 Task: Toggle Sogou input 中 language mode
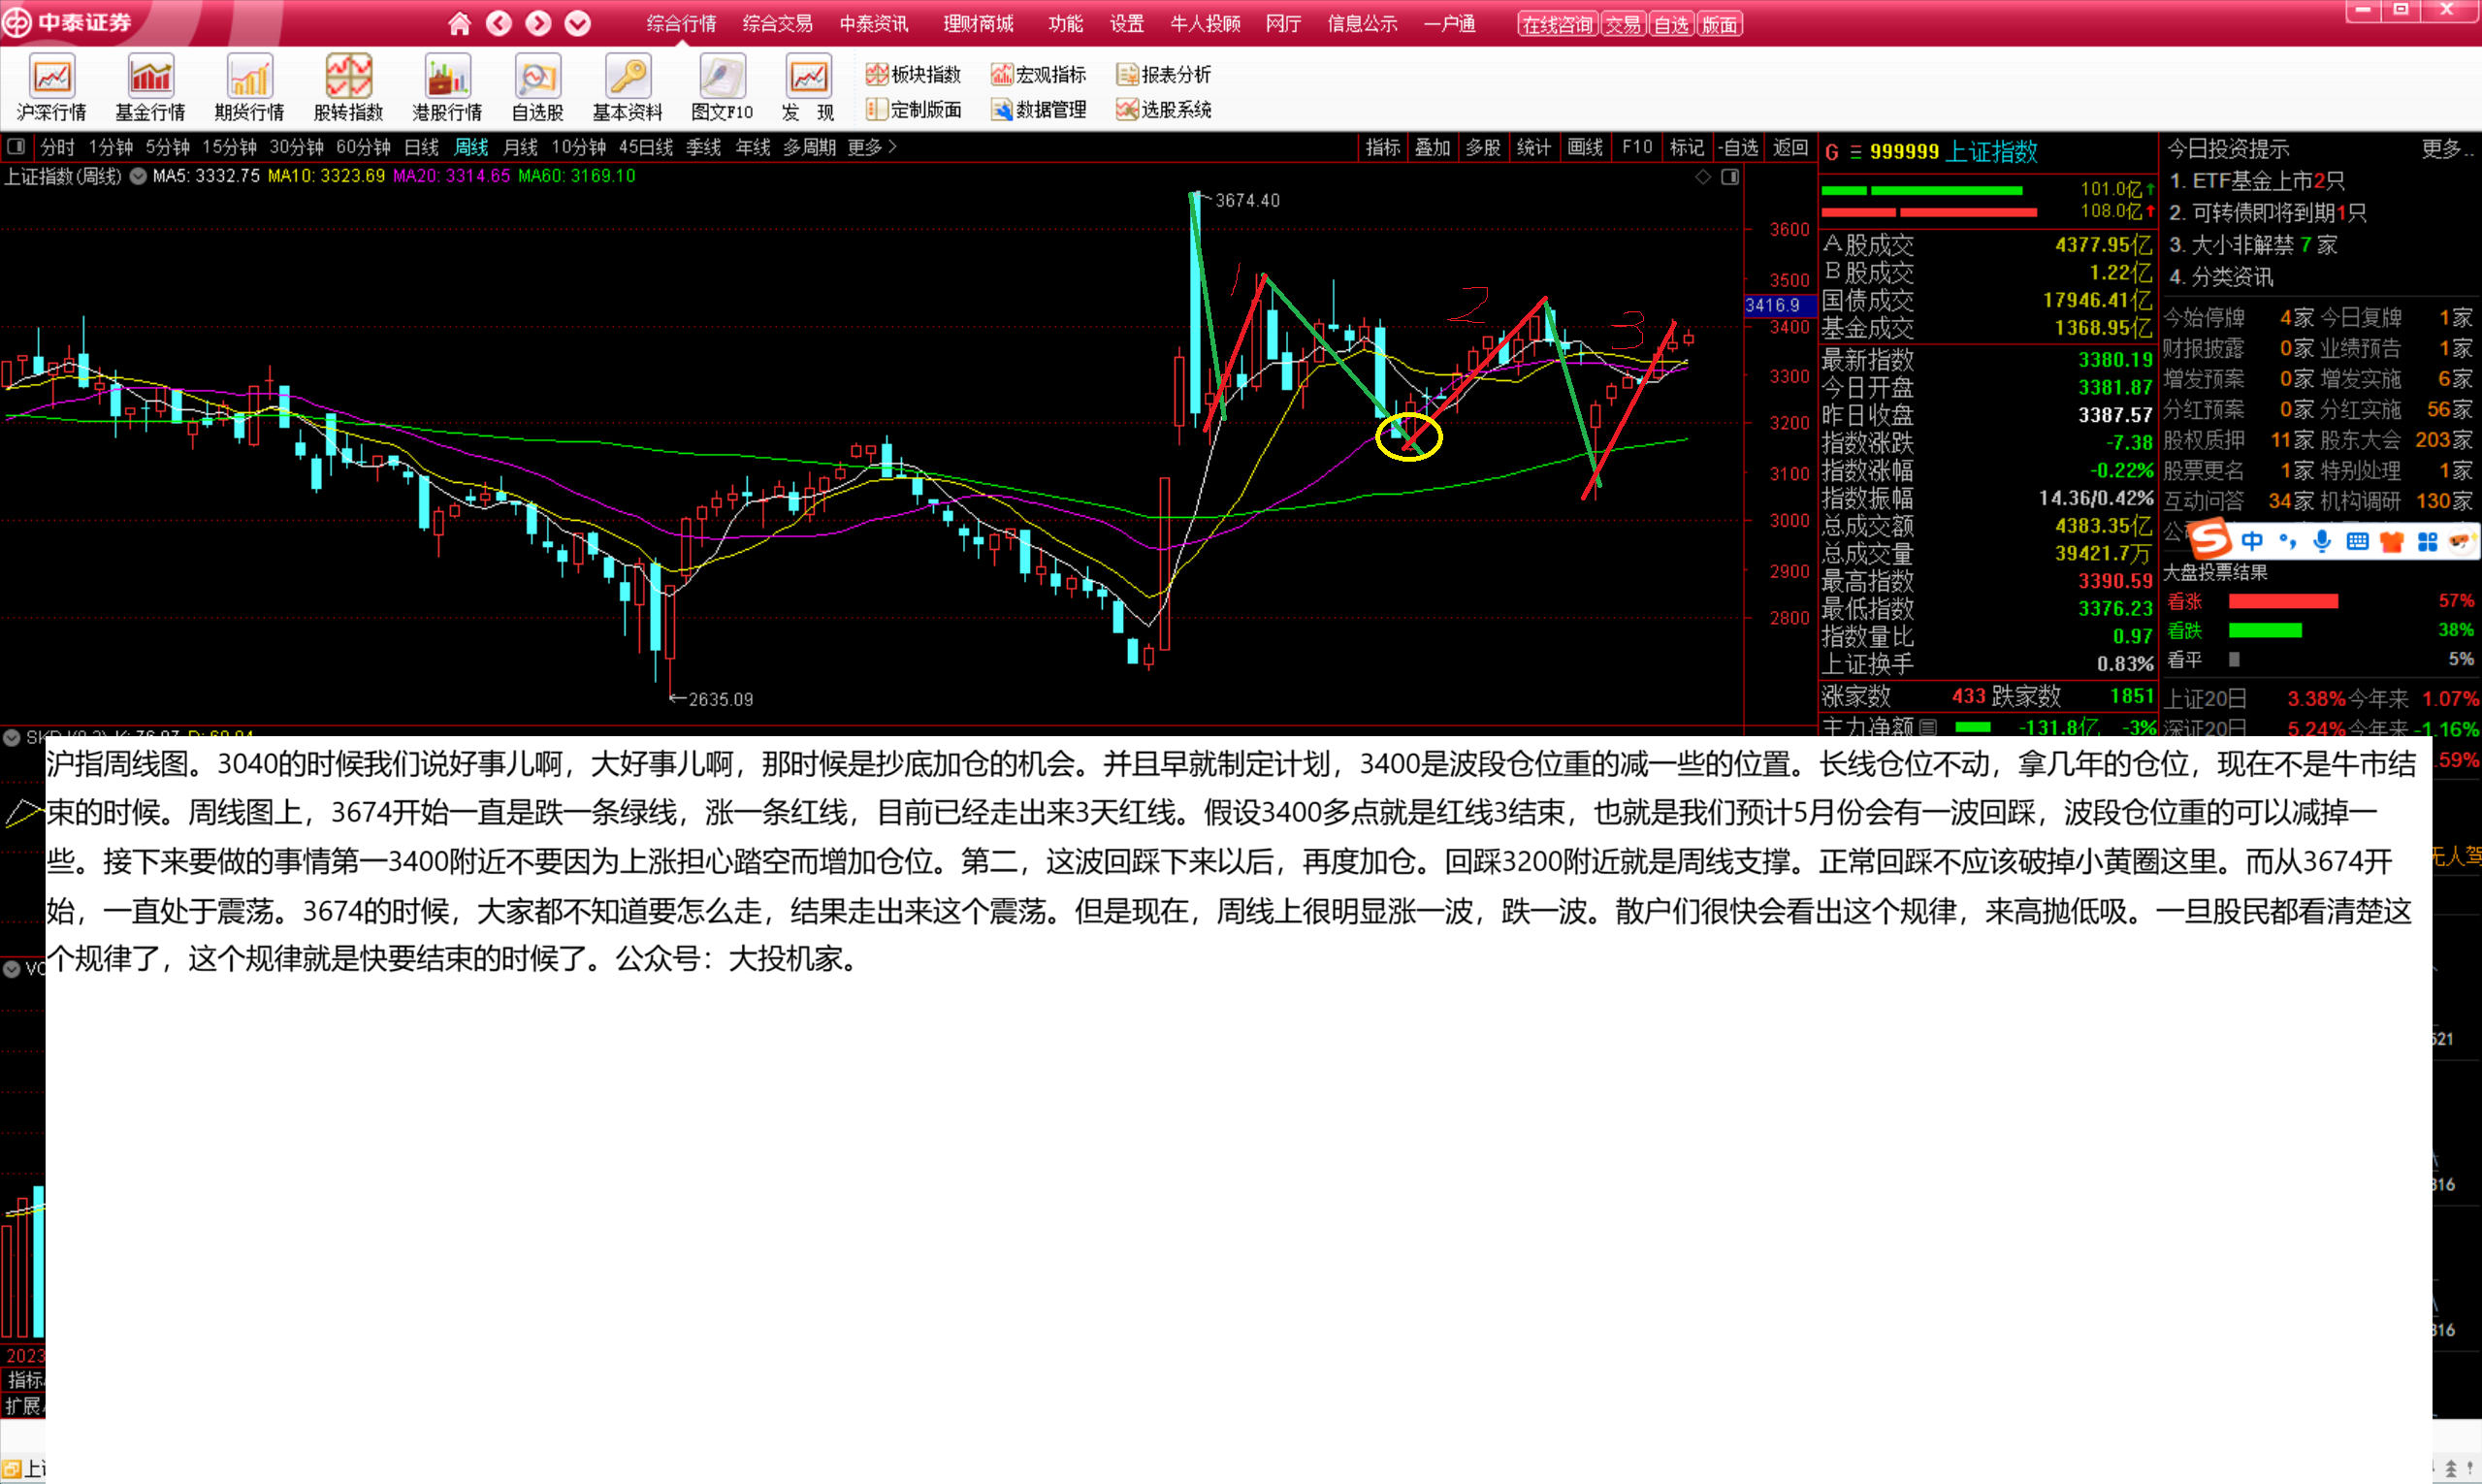2252,541
